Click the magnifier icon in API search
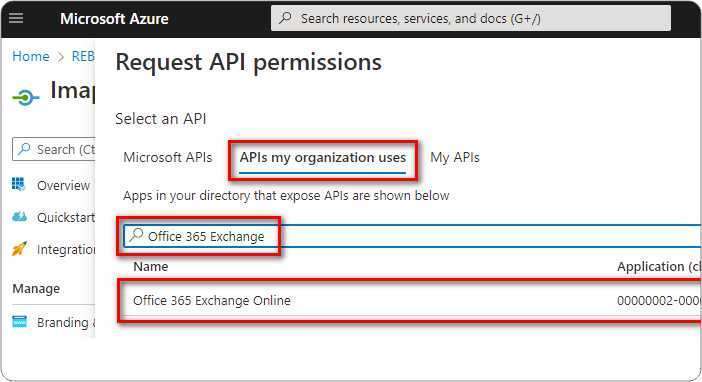702x382 pixels. coord(136,235)
